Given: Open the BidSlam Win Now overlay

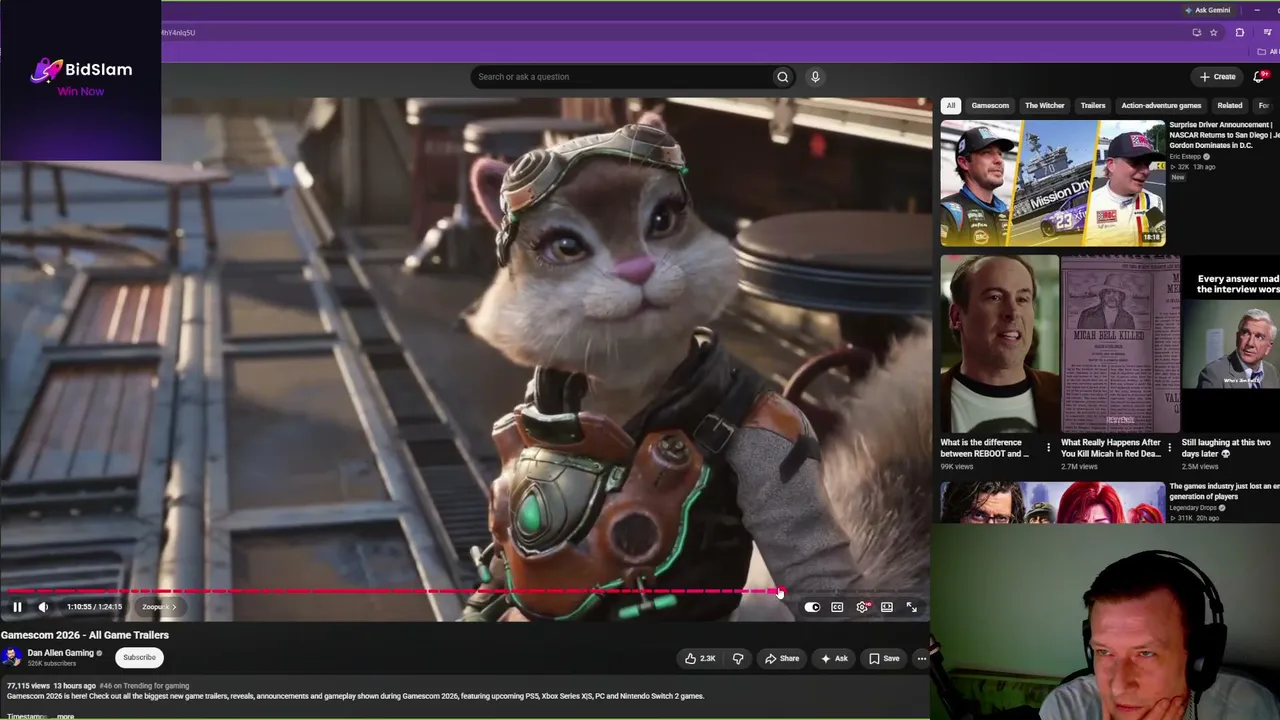Looking at the screenshot, I should [x=80, y=80].
